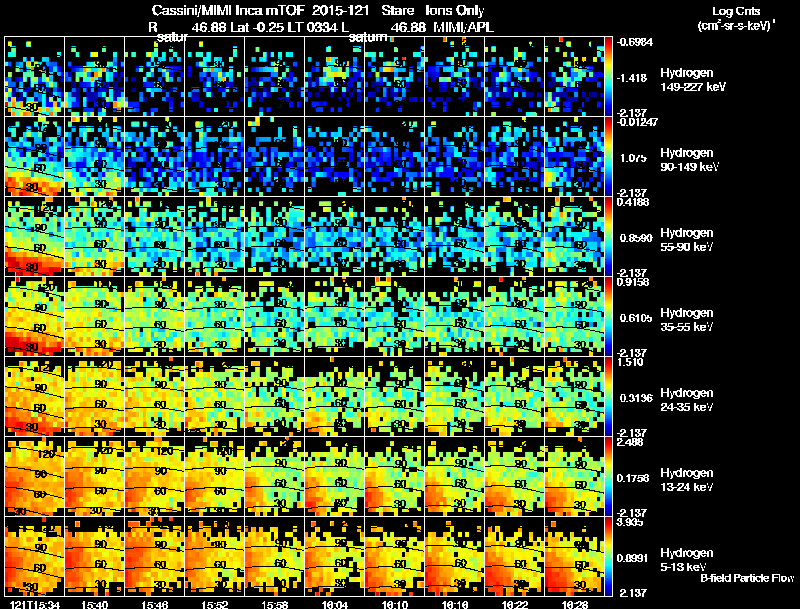Click the '-0.01247' colorbar value
The height and width of the screenshot is (609, 800).
[637, 122]
